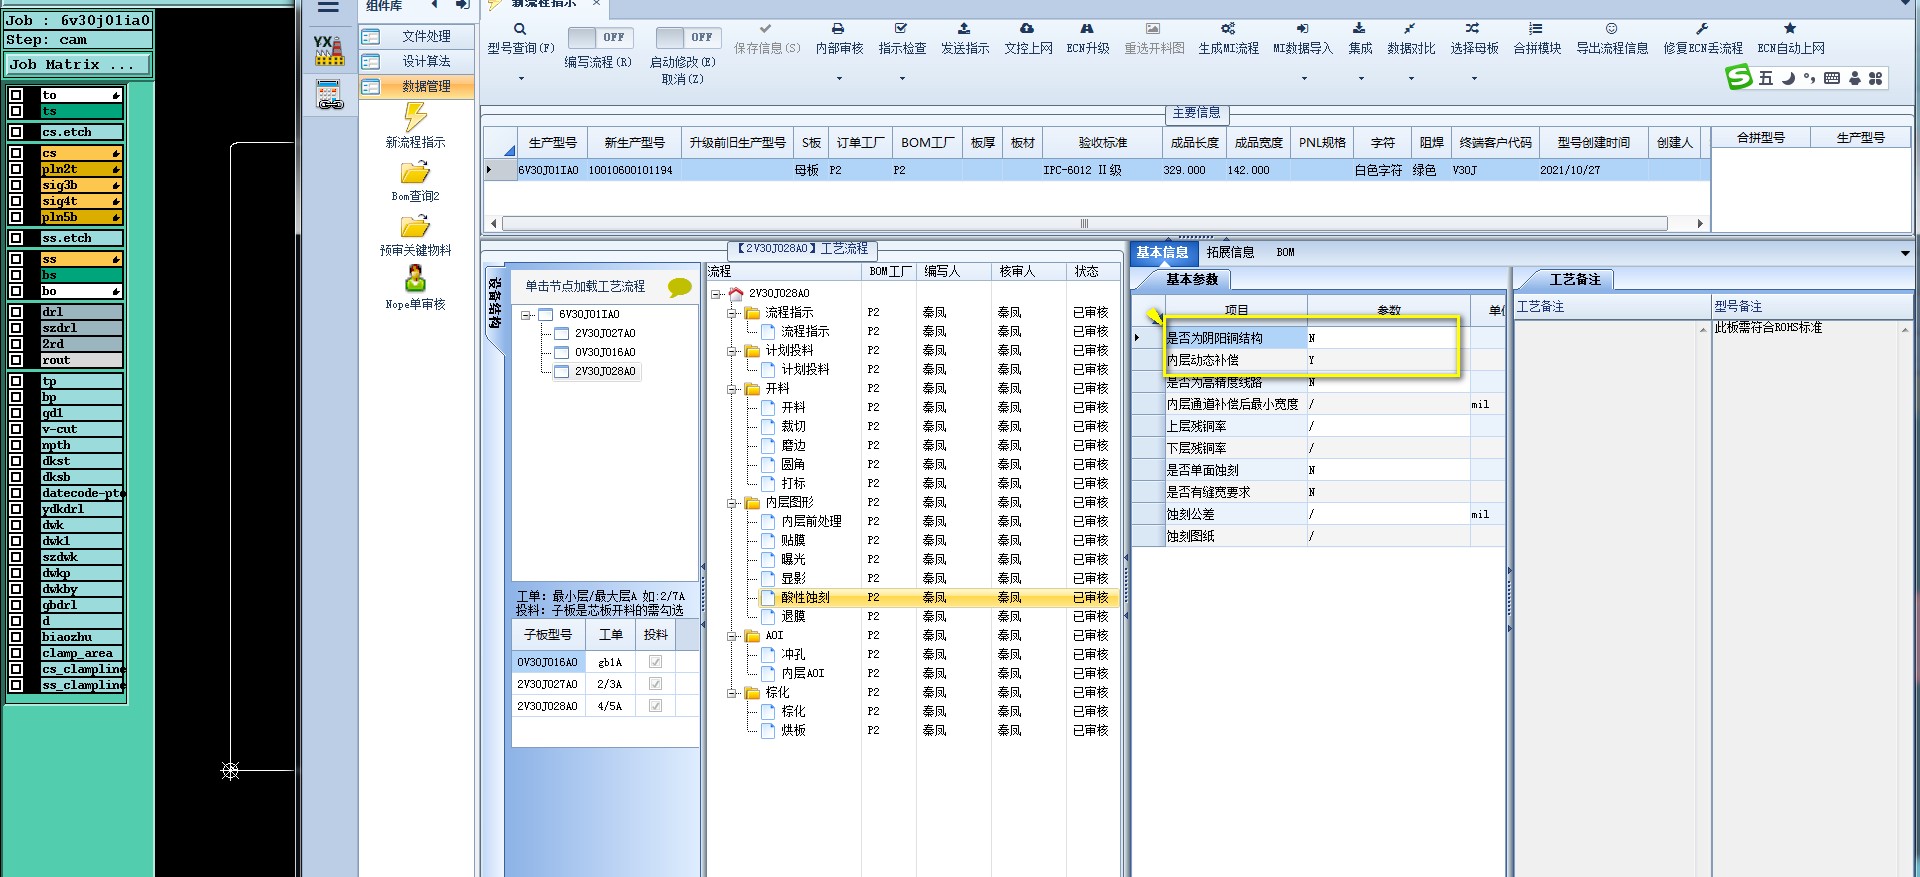Click the 上层残铜率 parameter value cell
This screenshot has width=1920, height=877.
(x=1388, y=427)
